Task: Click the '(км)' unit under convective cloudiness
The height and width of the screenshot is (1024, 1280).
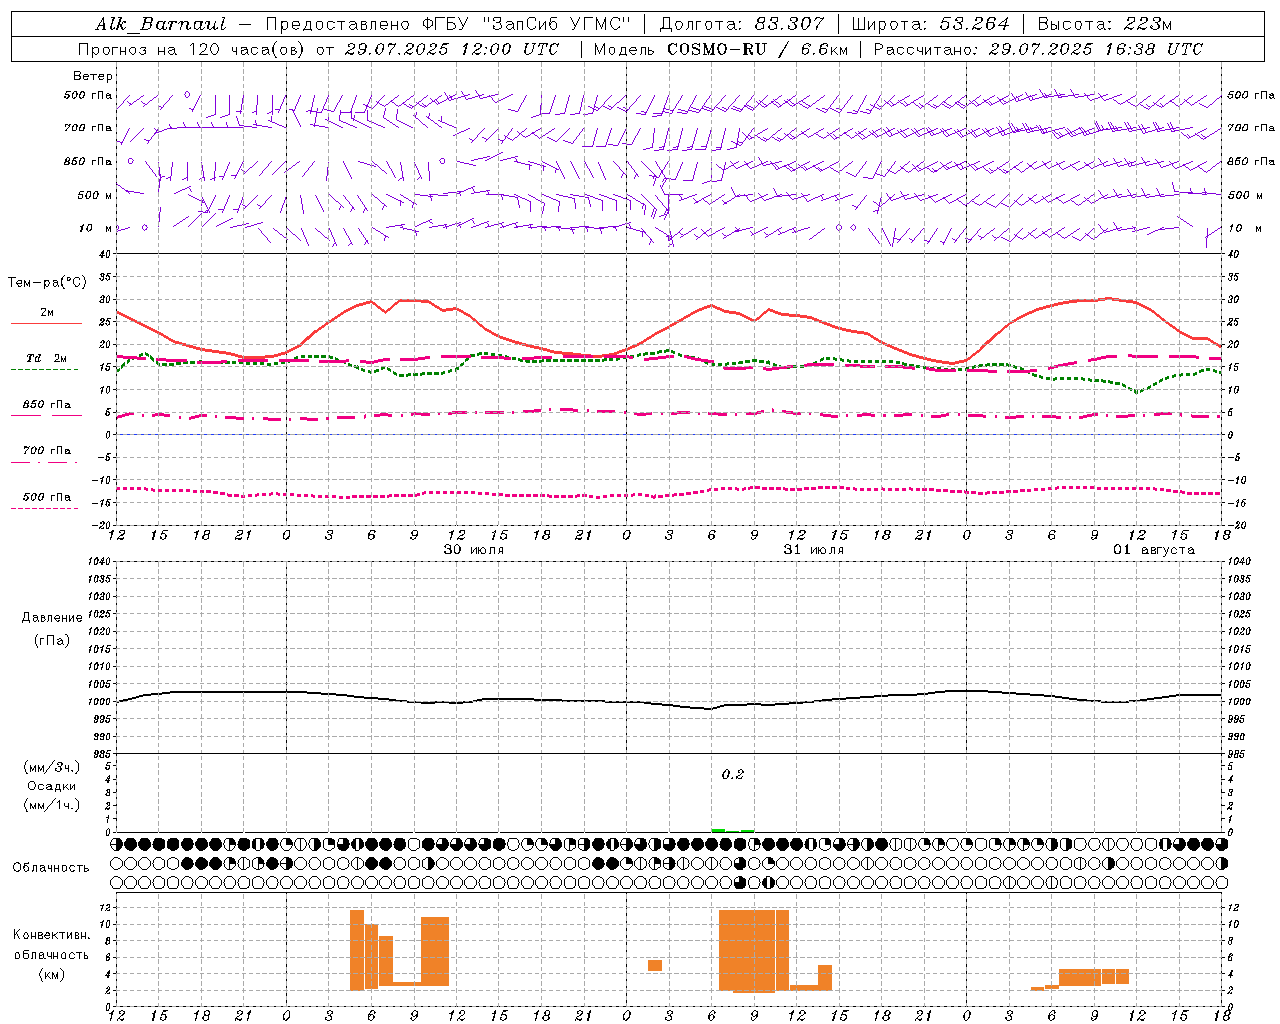Action: point(52,974)
